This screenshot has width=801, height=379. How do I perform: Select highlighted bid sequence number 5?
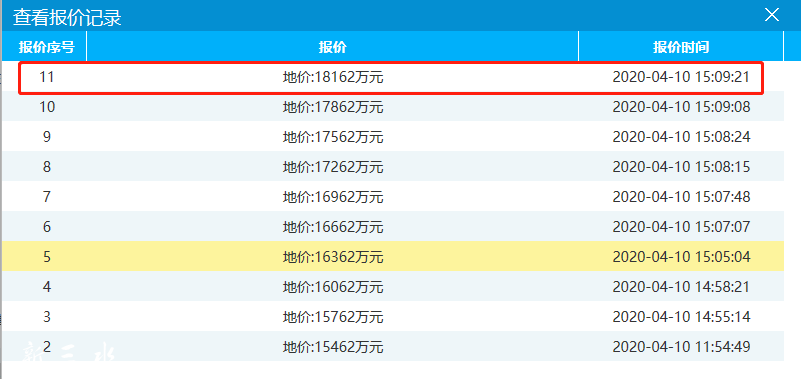(x=46, y=256)
